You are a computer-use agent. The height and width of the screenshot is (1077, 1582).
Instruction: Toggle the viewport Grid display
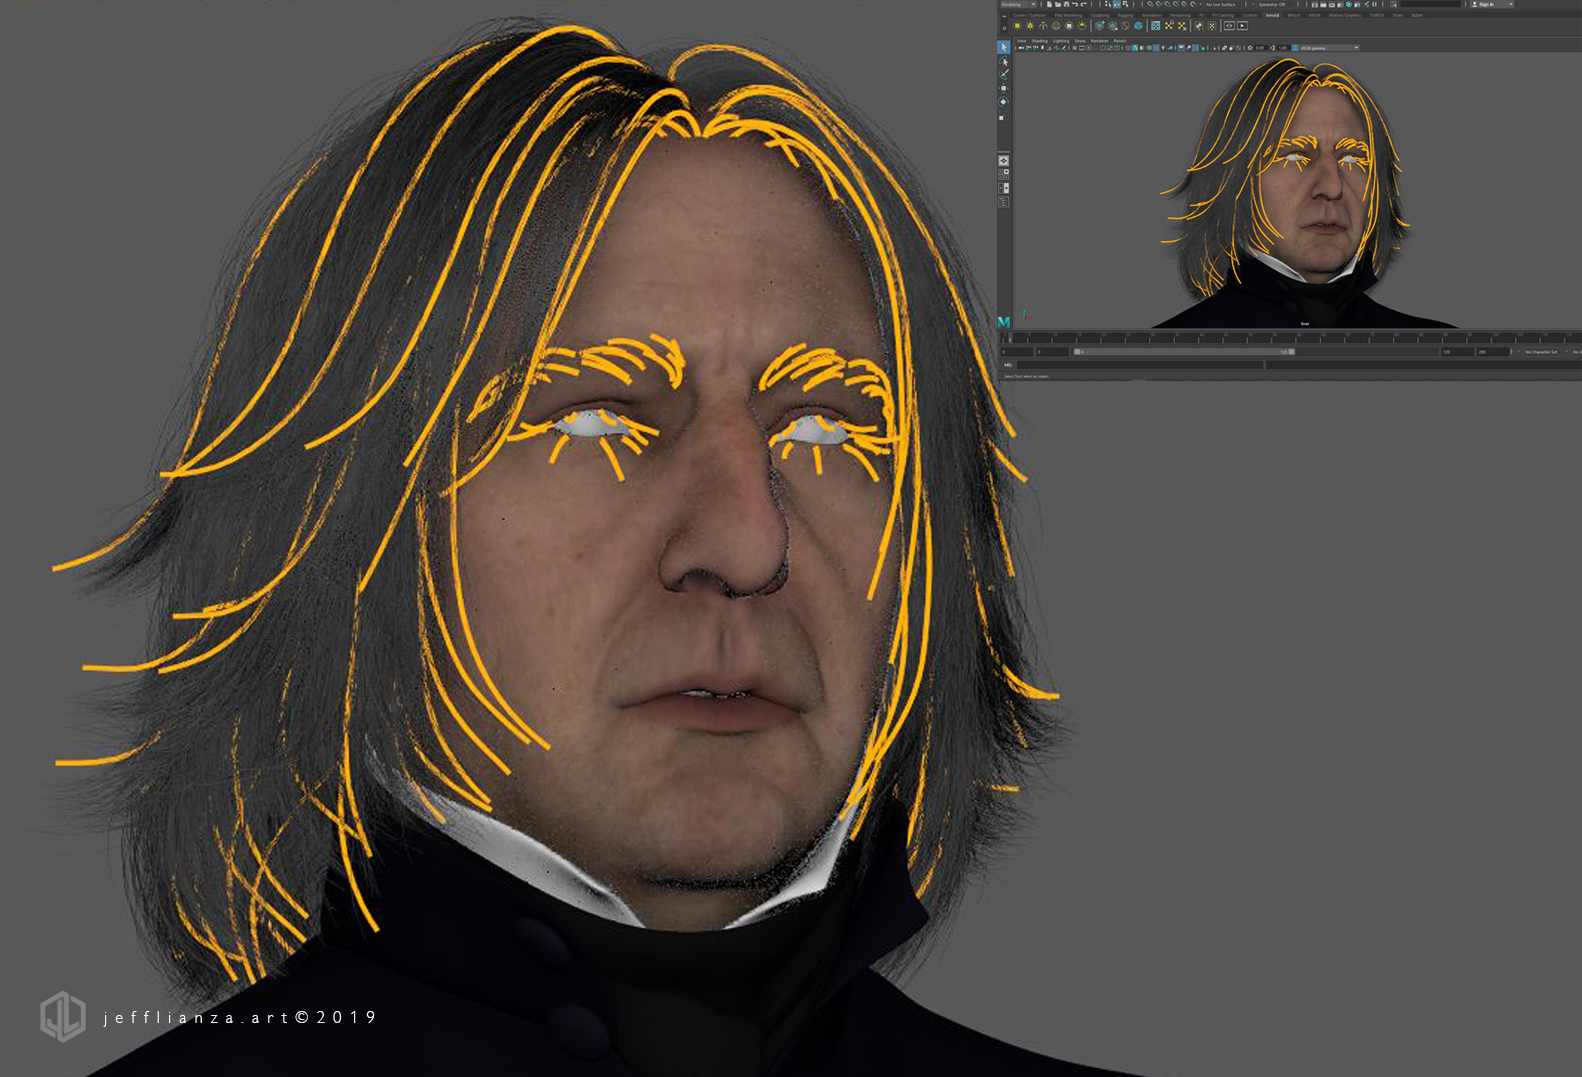pos(1075,48)
